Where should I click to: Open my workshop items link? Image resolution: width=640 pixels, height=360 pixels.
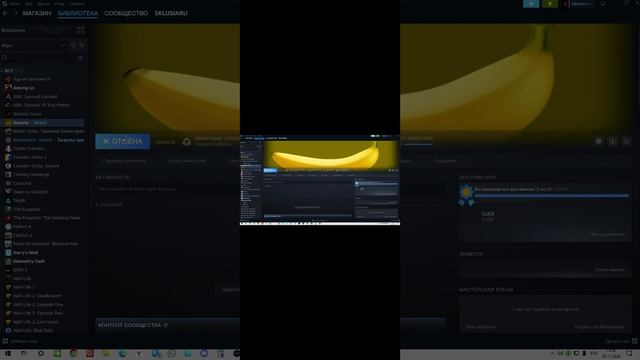click(x=480, y=327)
